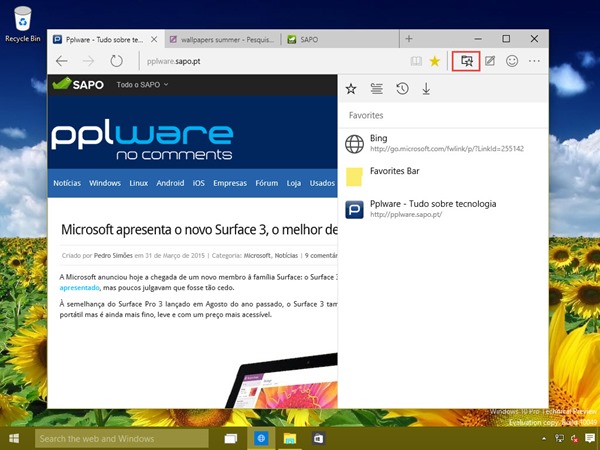This screenshot has width=600, height=450.
Task: Open the Microsoft apresenta o novo Surface article headline
Action: tap(199, 230)
